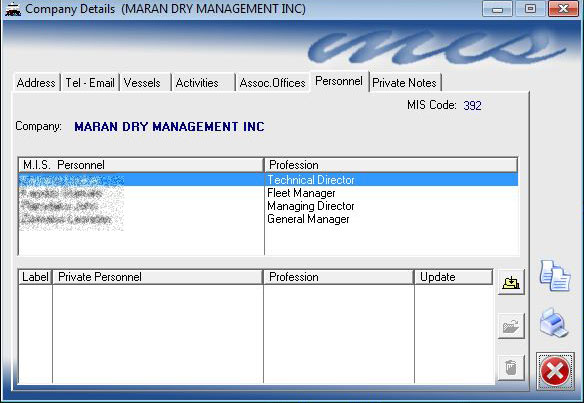Open the Private Notes tab
Viewport: 584px width, 403px height.
point(404,82)
